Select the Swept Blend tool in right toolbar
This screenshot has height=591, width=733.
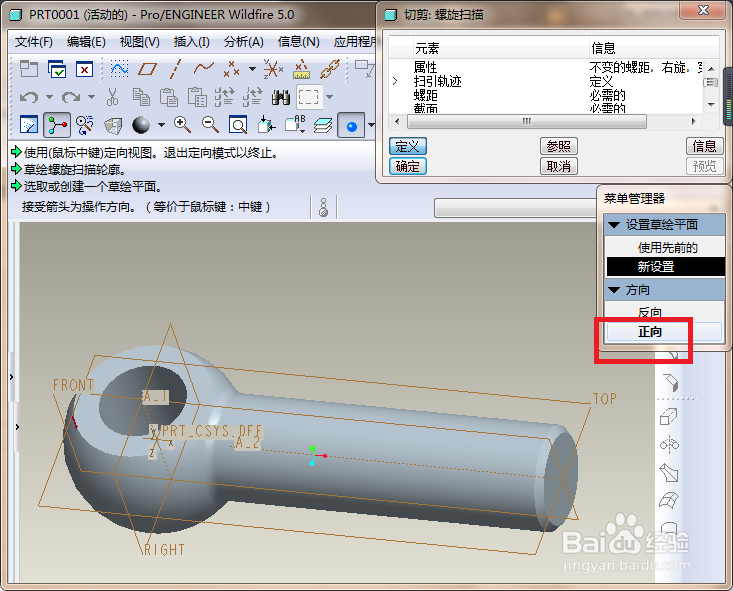coord(669,473)
